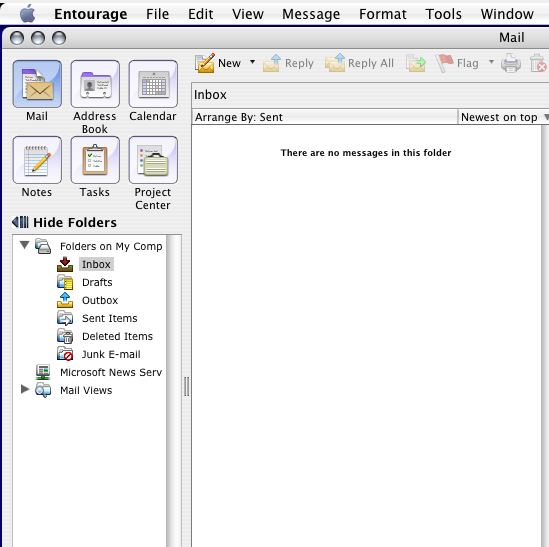Open the Message menu

[311, 14]
